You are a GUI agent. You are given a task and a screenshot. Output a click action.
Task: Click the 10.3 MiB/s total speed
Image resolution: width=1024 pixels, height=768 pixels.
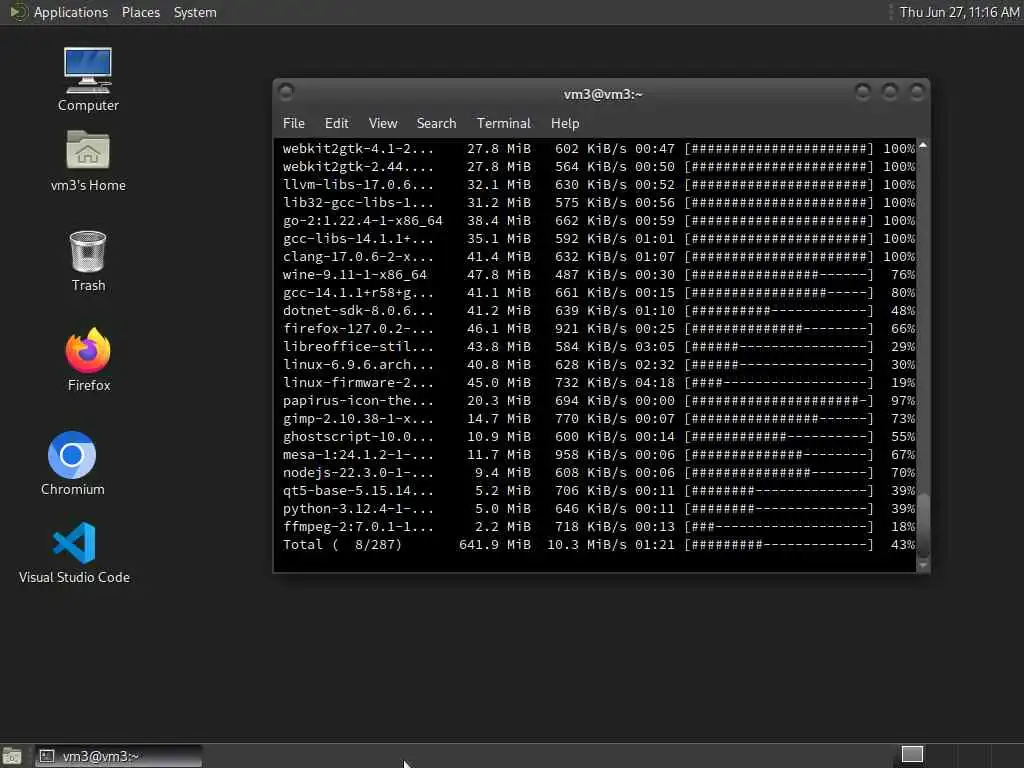click(x=586, y=545)
